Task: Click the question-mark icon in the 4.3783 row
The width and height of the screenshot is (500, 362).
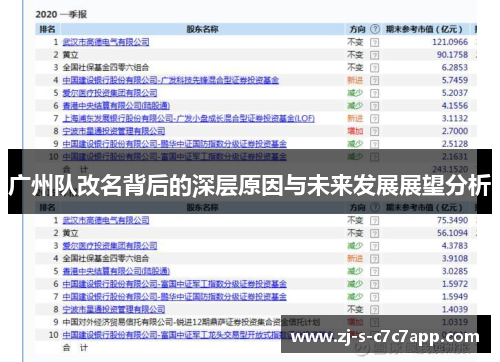Action: (375, 246)
